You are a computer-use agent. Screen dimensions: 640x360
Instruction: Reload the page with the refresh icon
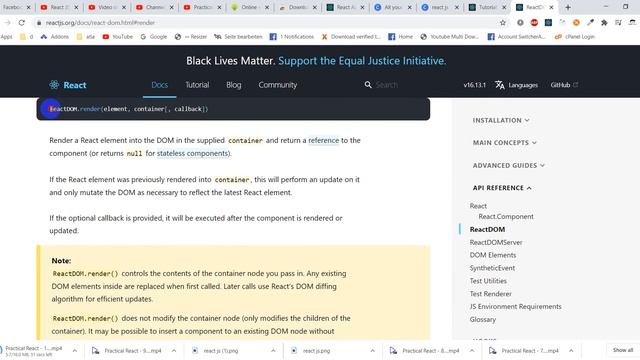click(x=22, y=22)
